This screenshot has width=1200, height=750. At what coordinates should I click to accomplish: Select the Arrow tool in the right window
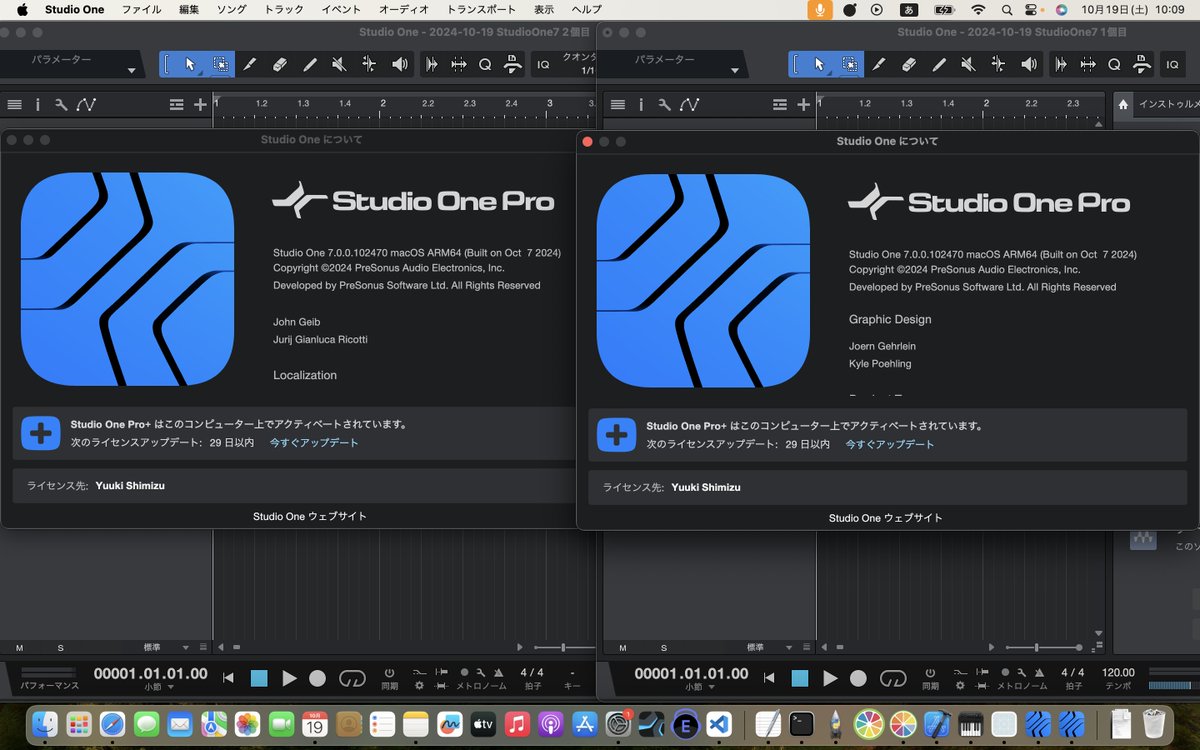coord(819,64)
